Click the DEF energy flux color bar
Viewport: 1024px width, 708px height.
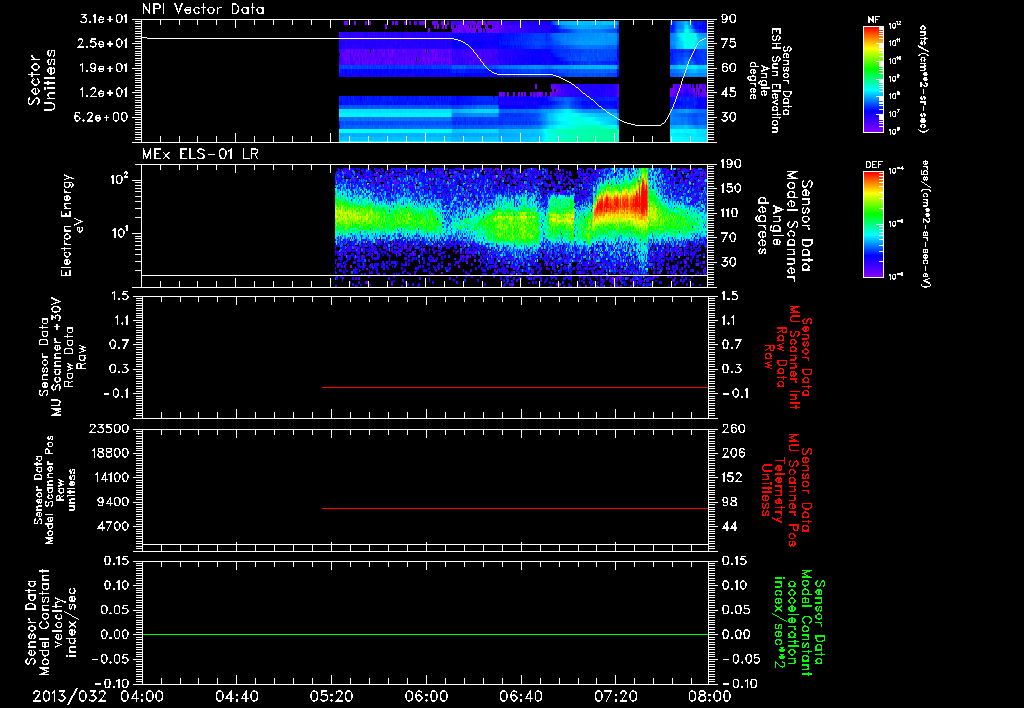pos(874,224)
